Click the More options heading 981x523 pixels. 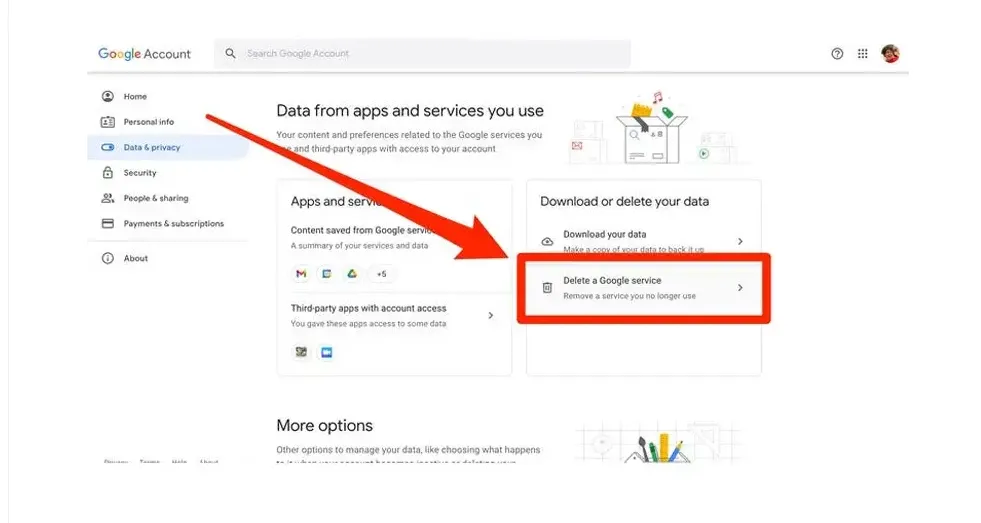click(325, 425)
